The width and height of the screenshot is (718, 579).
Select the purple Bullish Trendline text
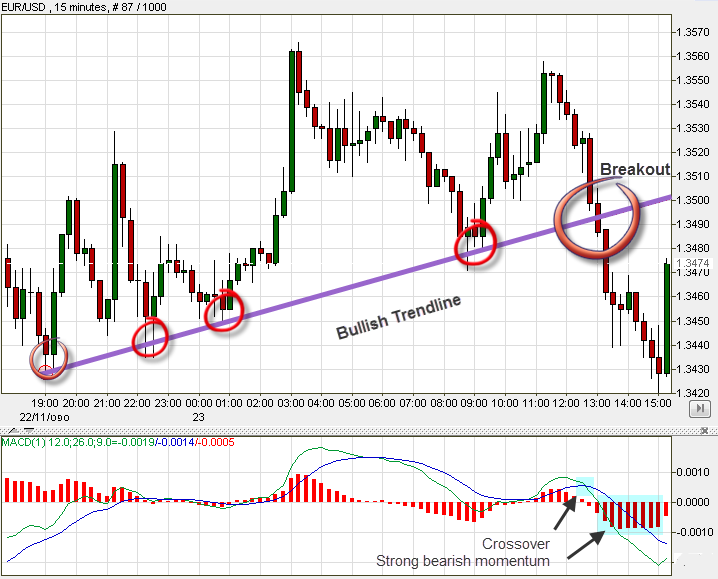coord(398,317)
